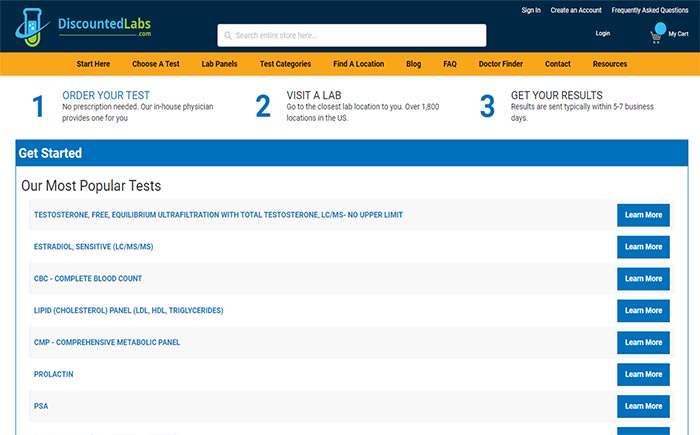Open the Testosterone Free Equilibrium Ultrafiltration test
Image resolution: width=700 pixels, height=435 pixels.
[218, 215]
